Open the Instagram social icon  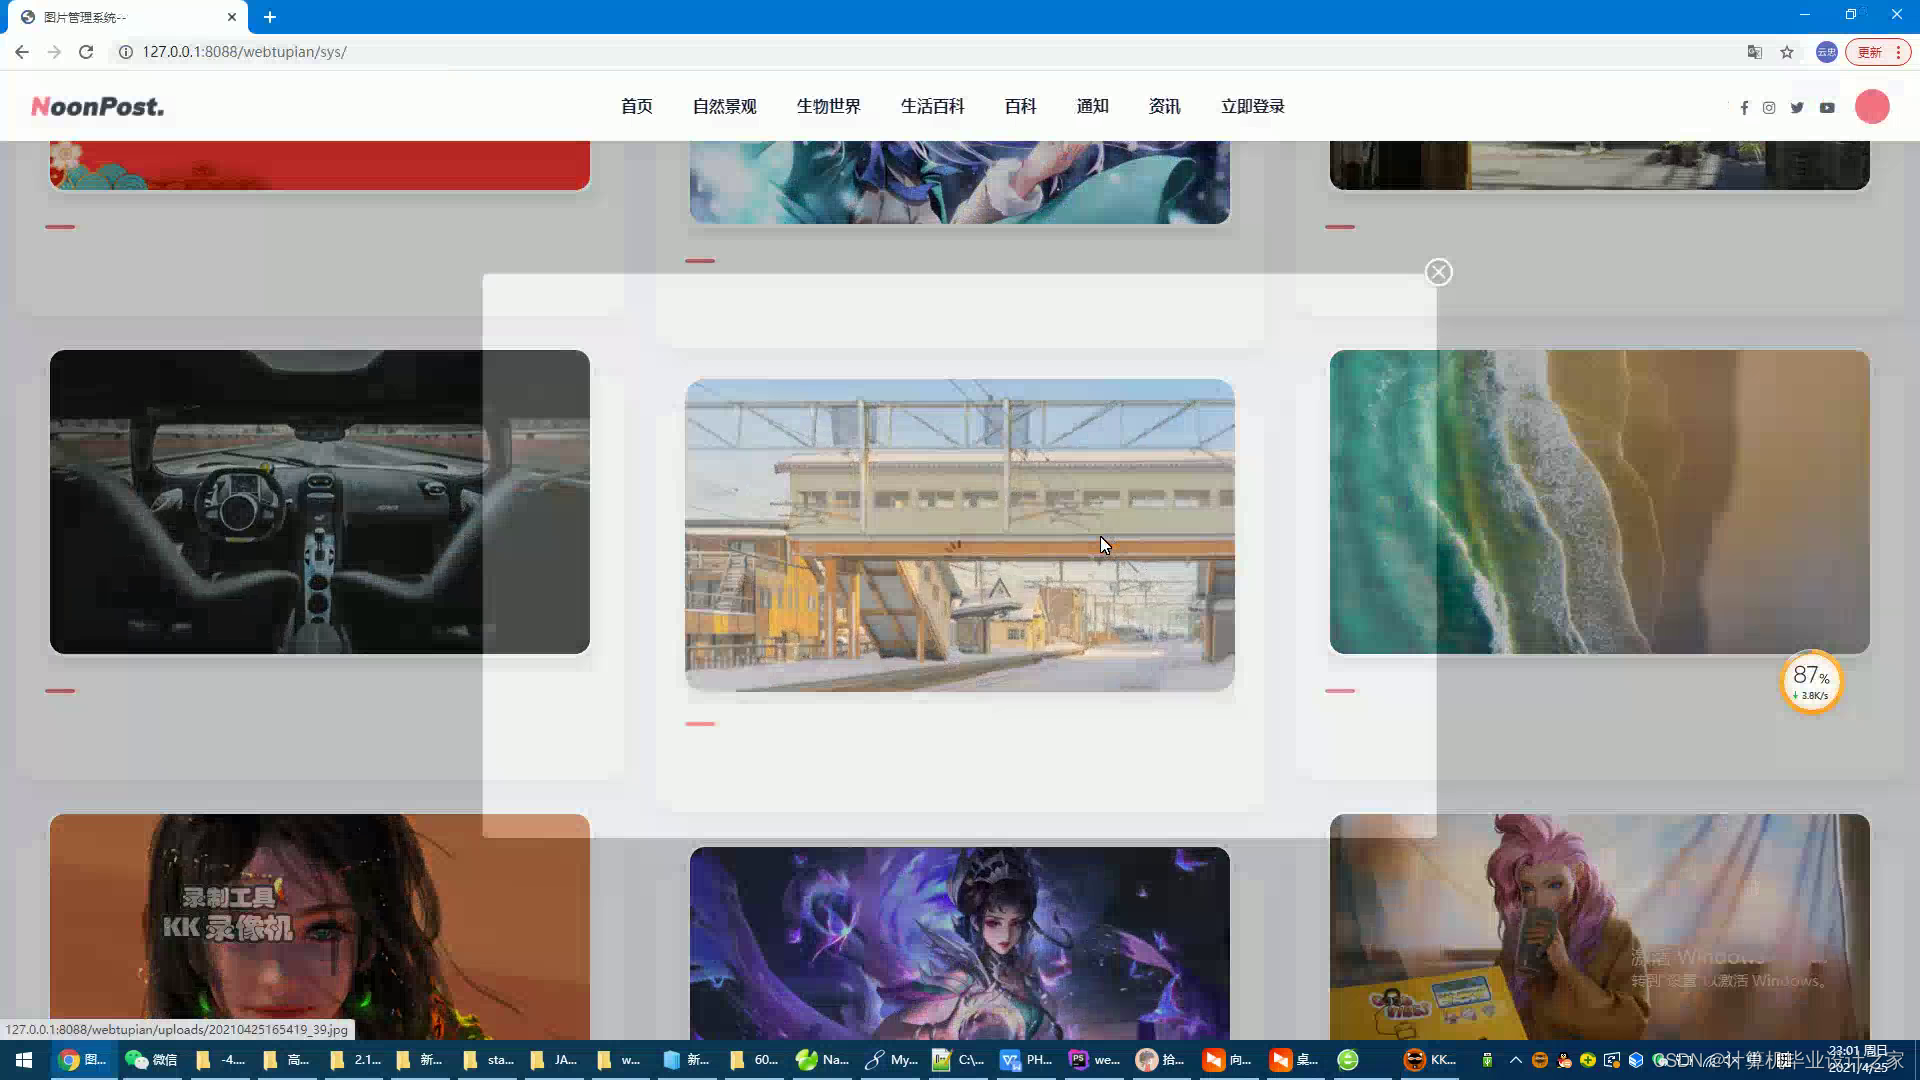pyautogui.click(x=1769, y=108)
